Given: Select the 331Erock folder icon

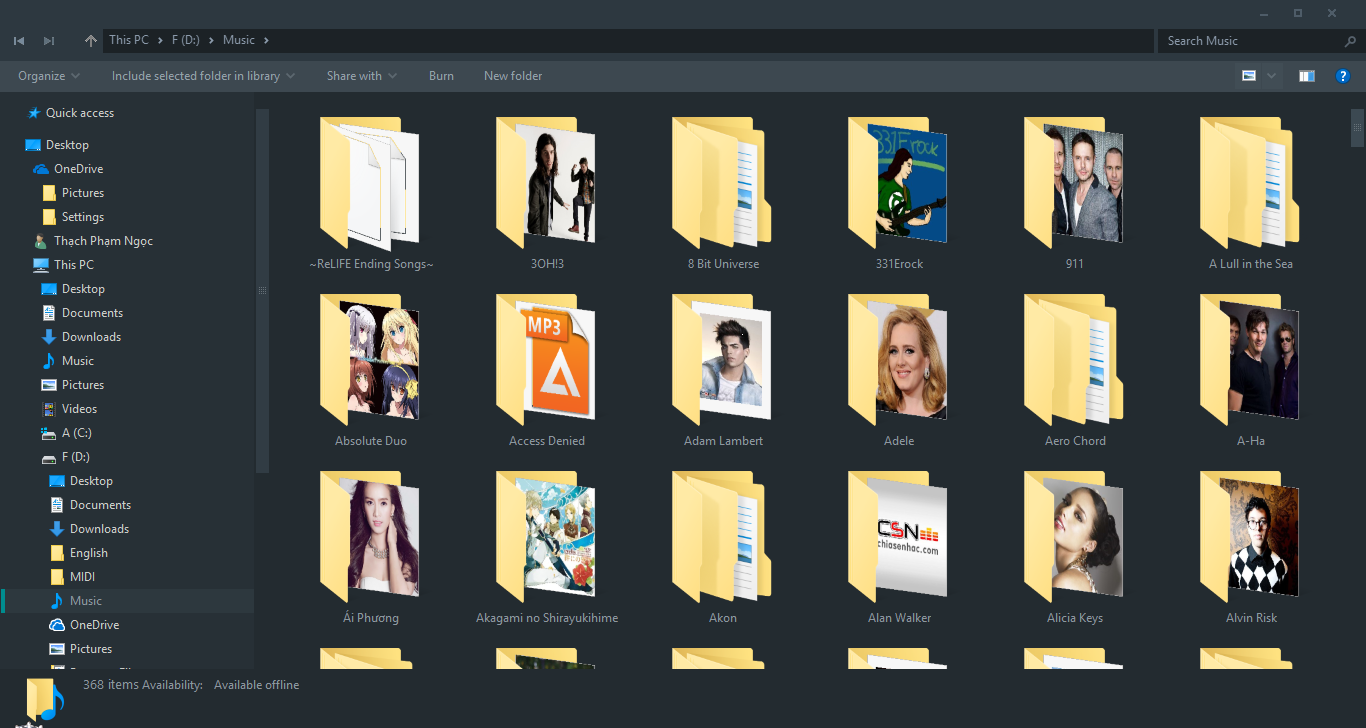Looking at the screenshot, I should (x=899, y=182).
